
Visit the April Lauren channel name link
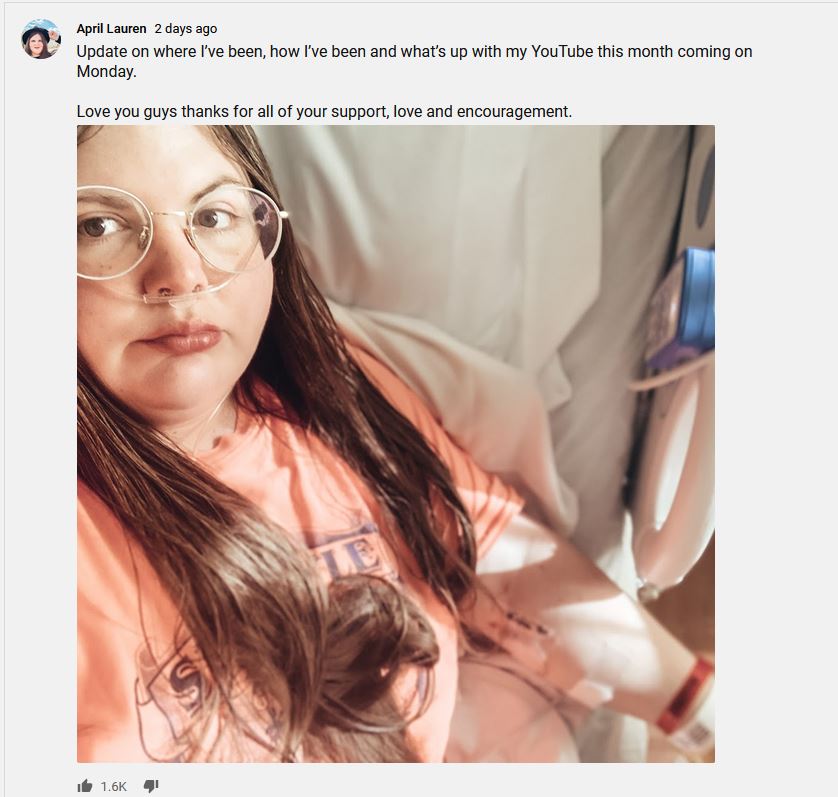[111, 28]
